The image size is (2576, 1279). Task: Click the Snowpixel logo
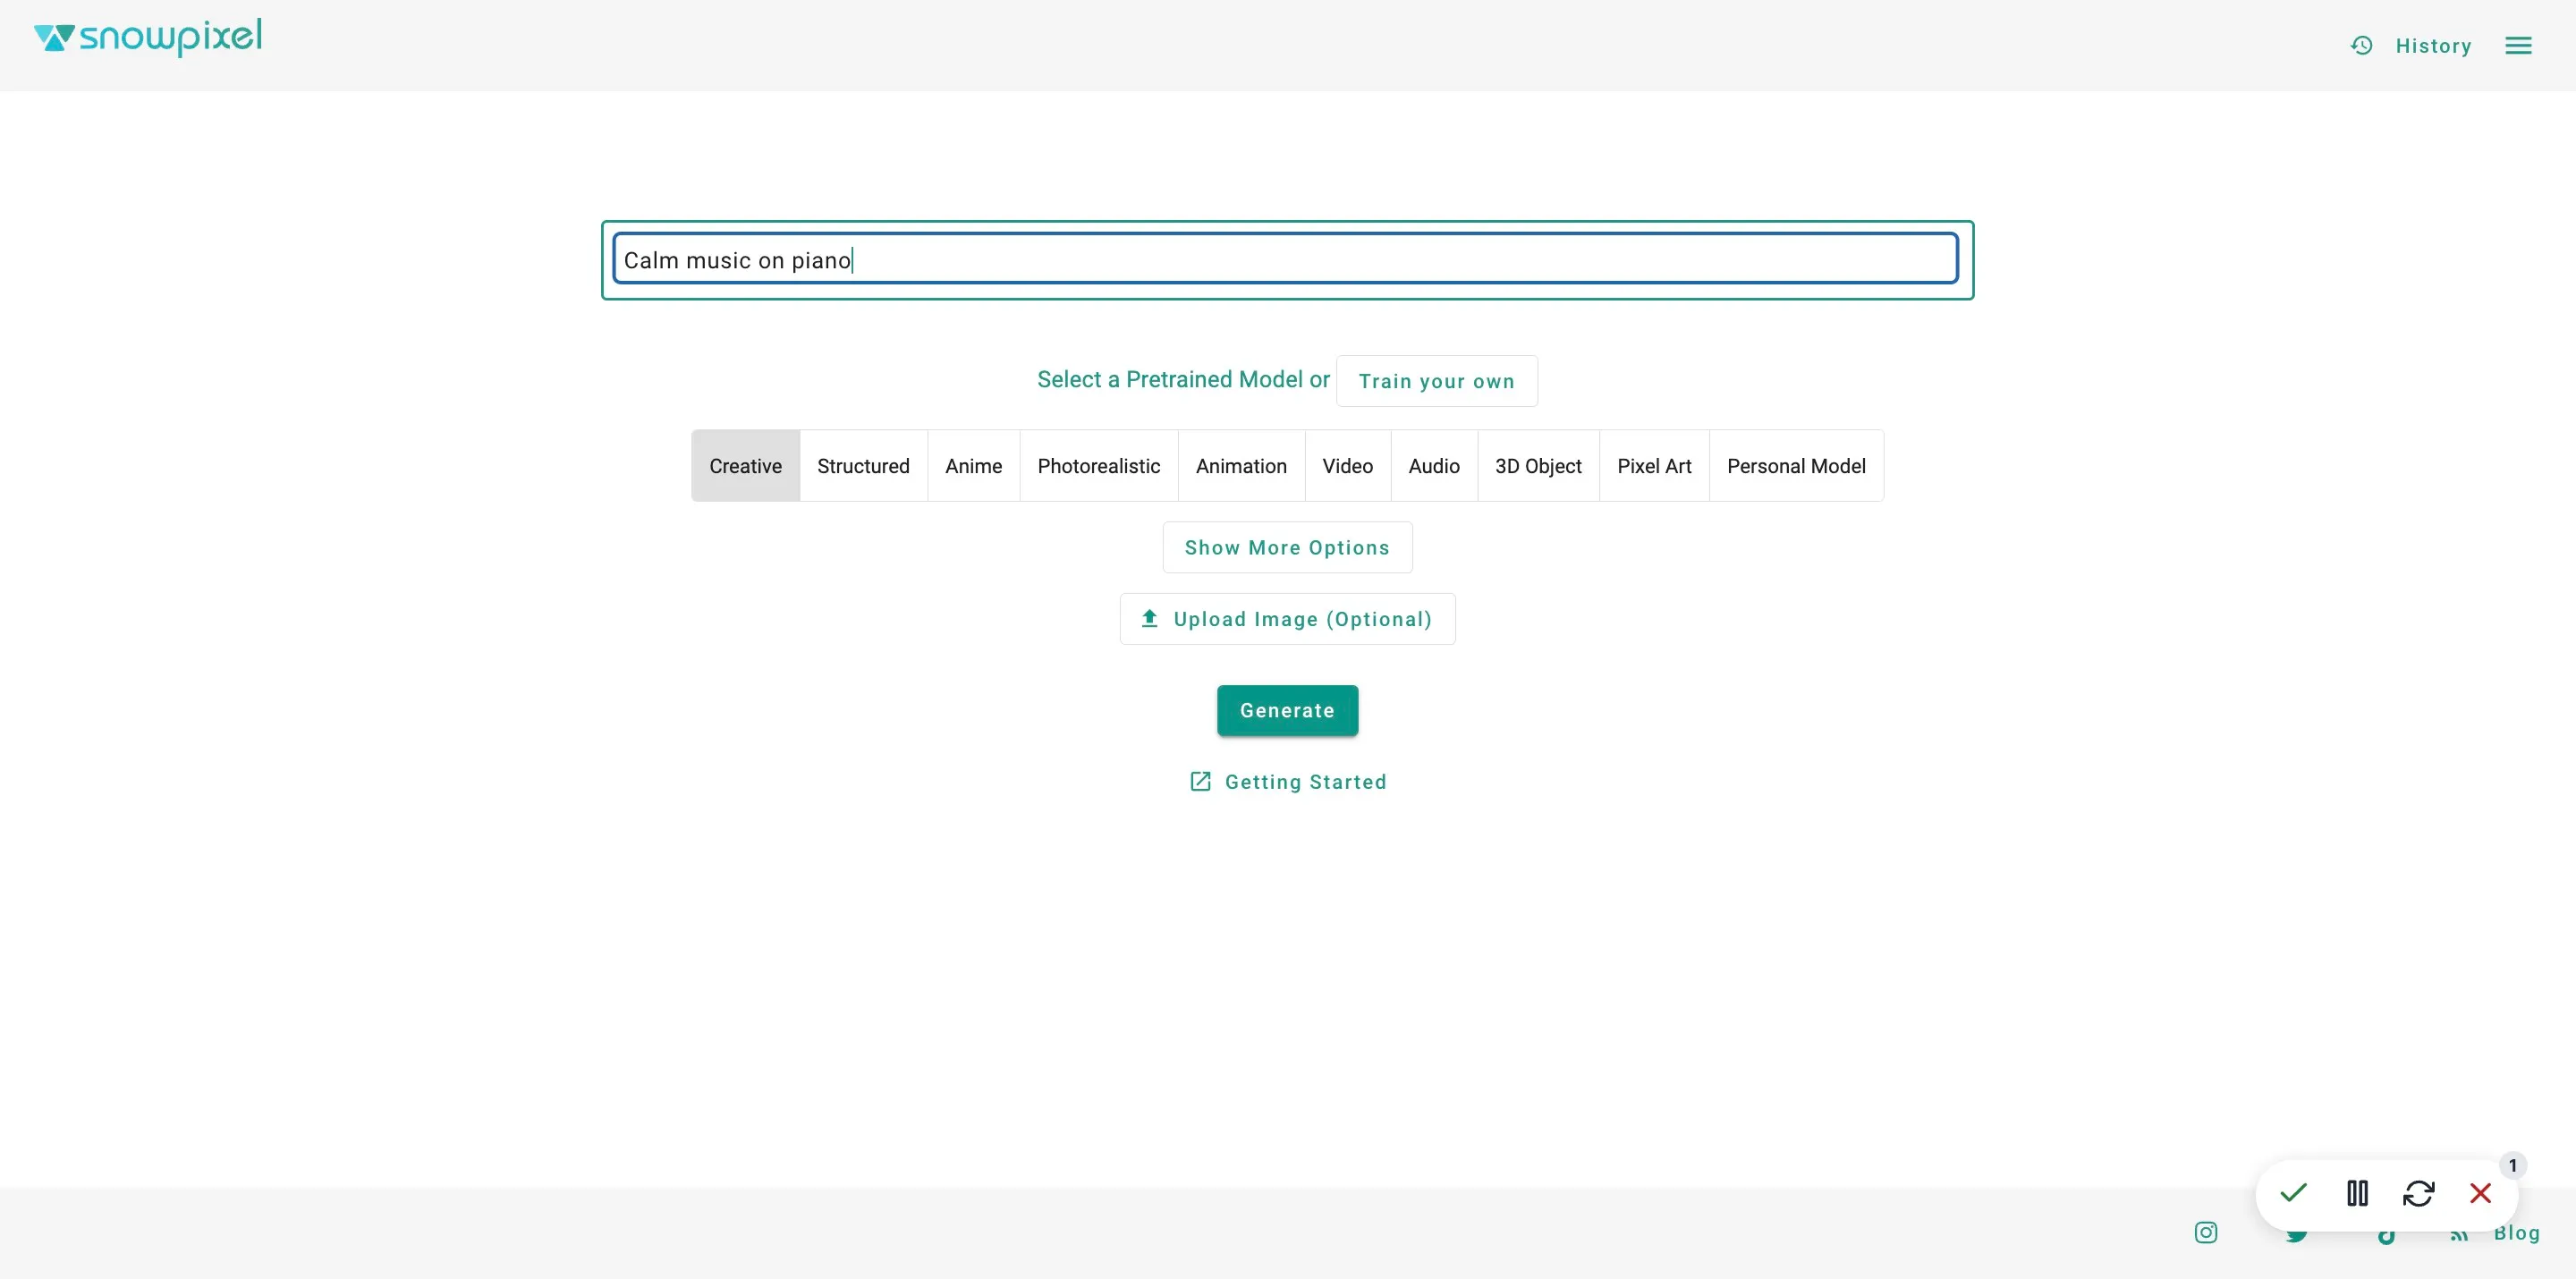pyautogui.click(x=148, y=38)
